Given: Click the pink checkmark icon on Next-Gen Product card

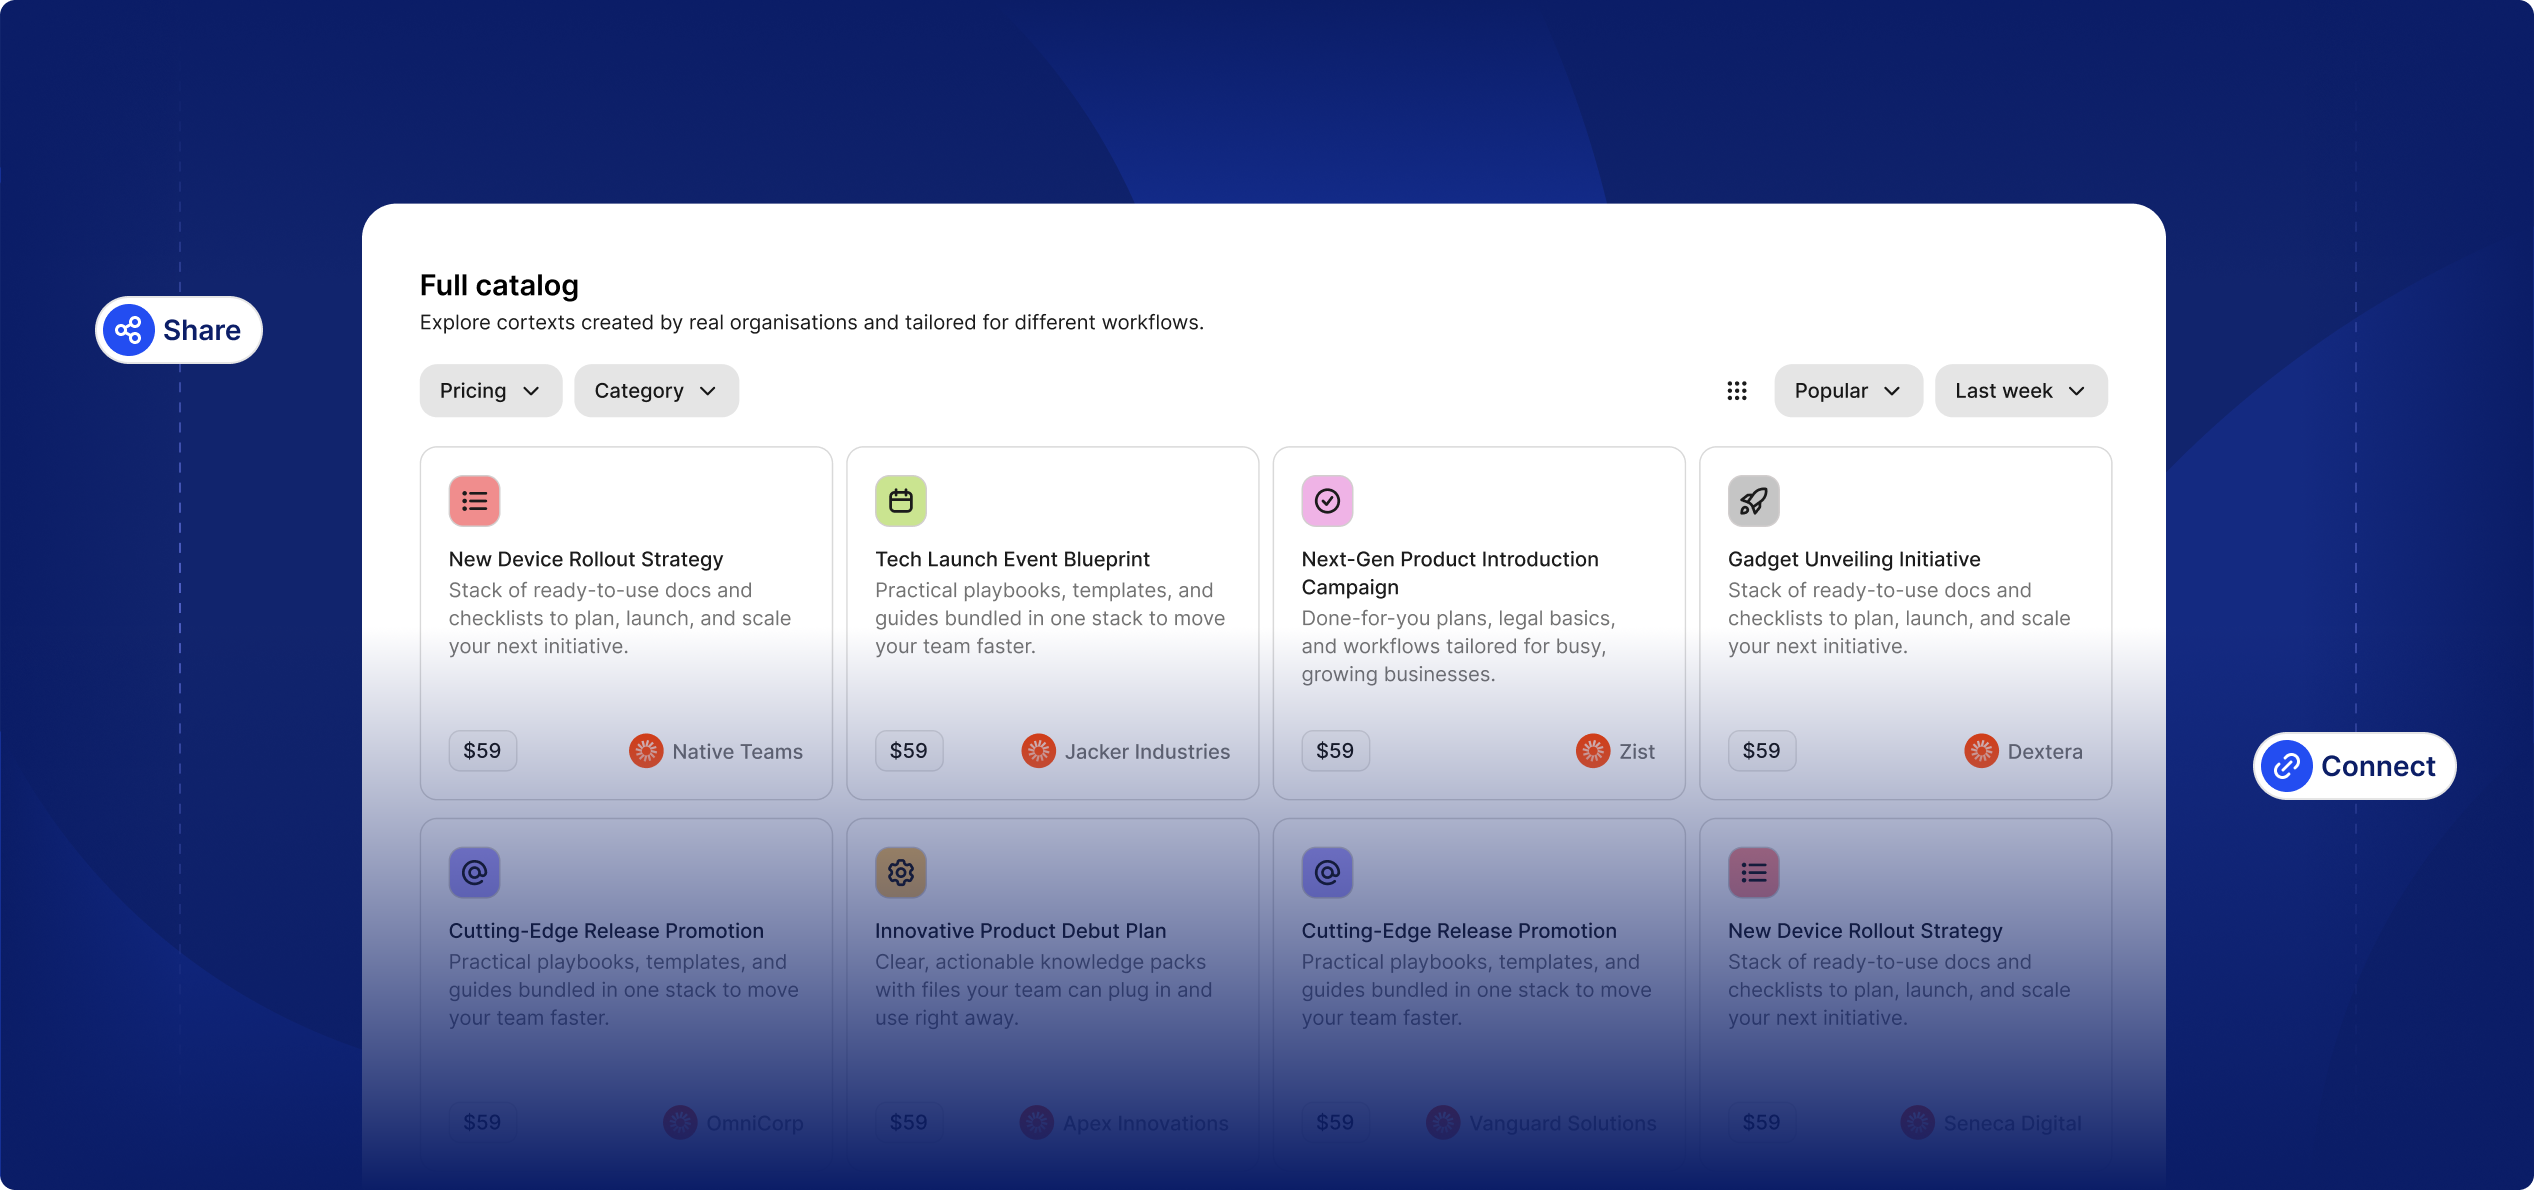Looking at the screenshot, I should click(1327, 501).
